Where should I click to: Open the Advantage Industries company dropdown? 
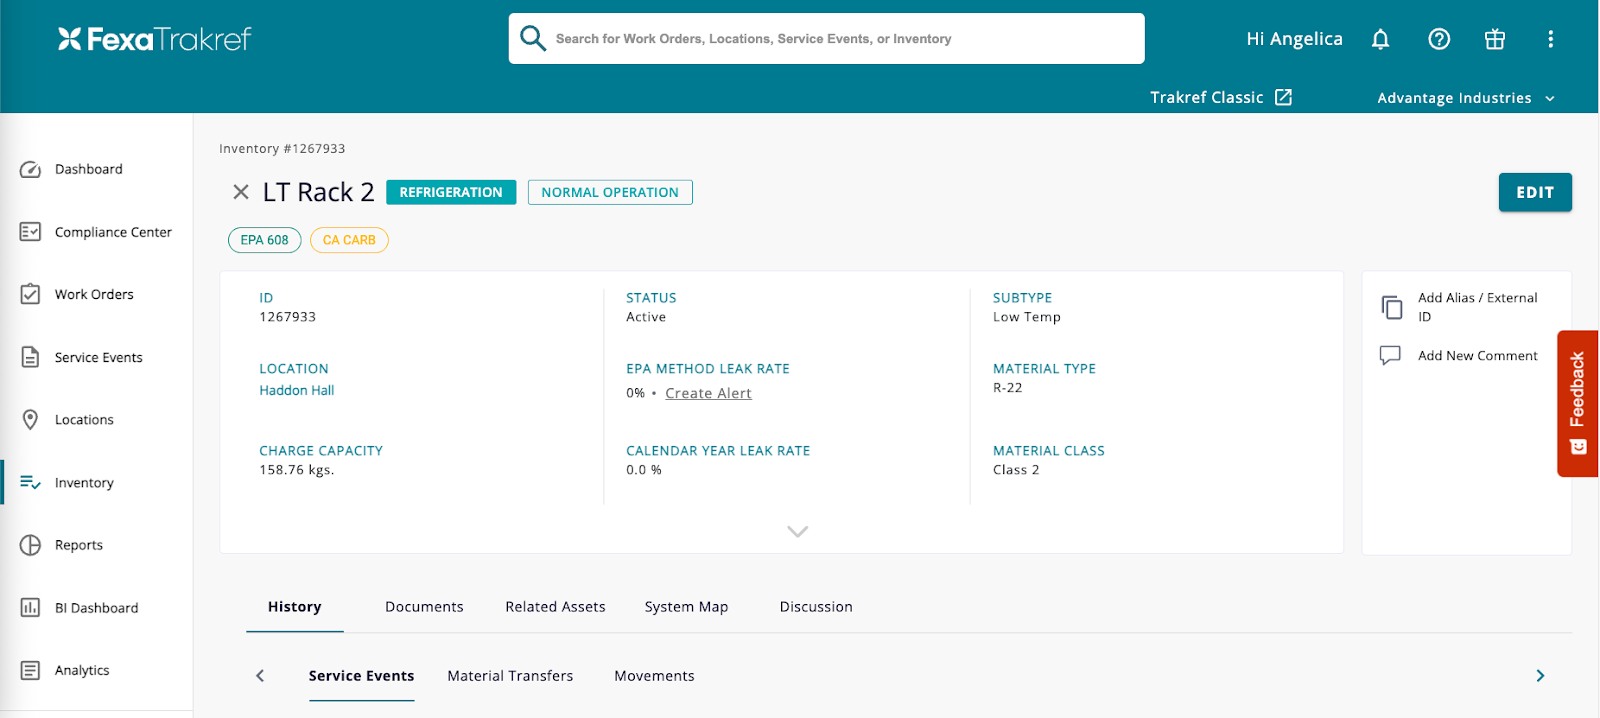(1466, 98)
